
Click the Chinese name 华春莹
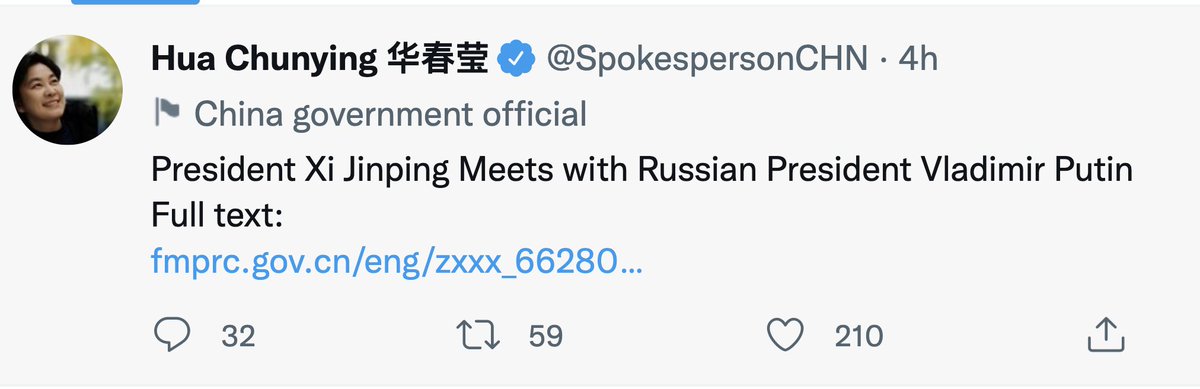437,60
